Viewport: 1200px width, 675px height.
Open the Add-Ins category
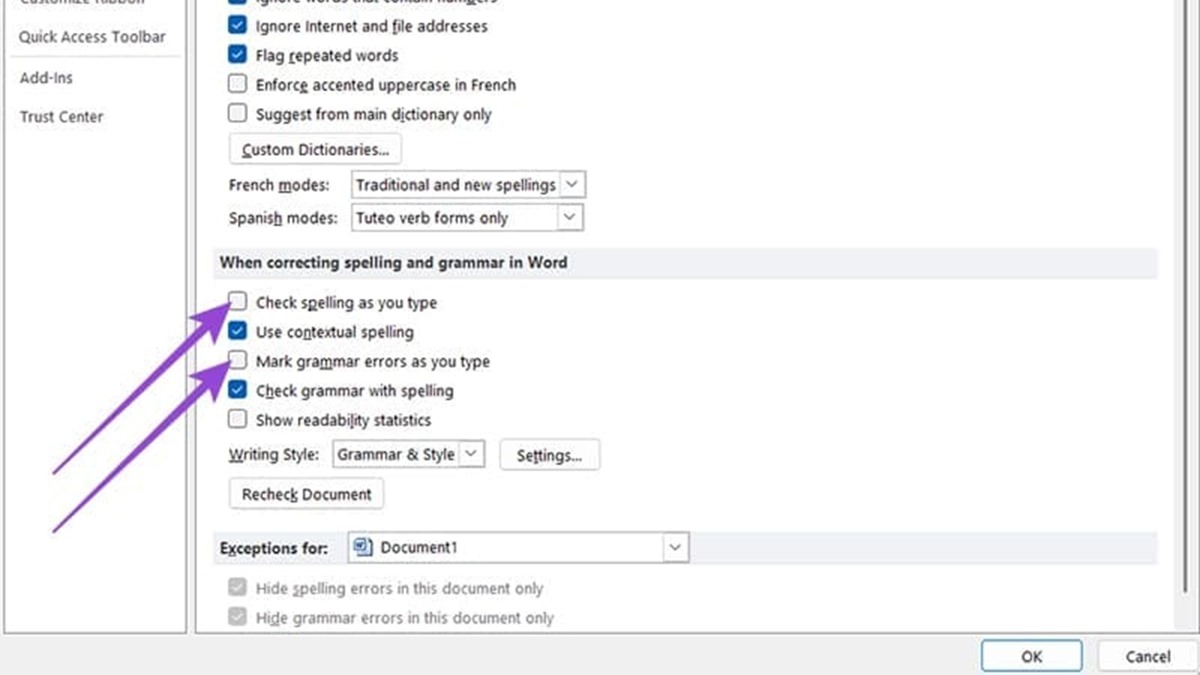pyautogui.click(x=46, y=78)
